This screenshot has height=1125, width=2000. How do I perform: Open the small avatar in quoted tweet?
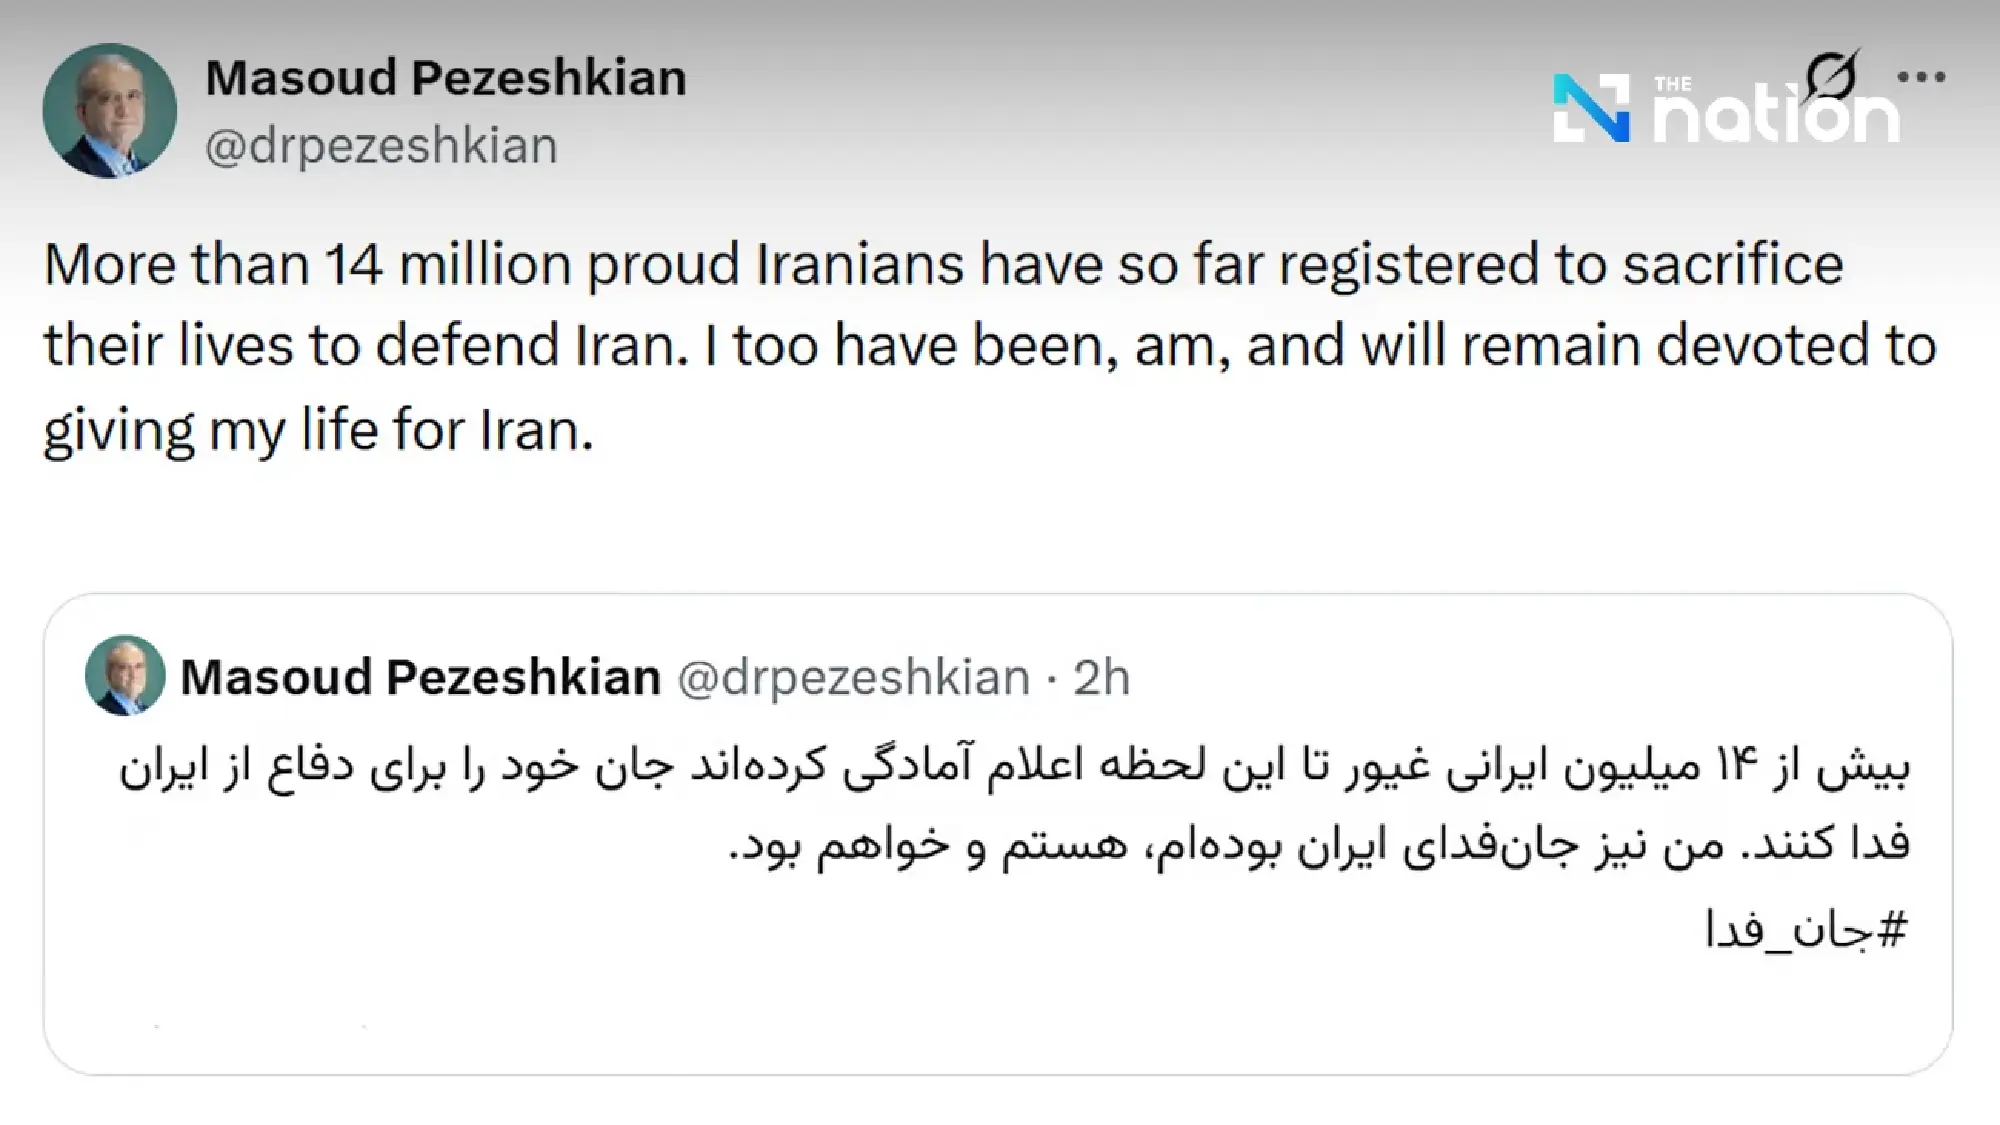[x=125, y=675]
